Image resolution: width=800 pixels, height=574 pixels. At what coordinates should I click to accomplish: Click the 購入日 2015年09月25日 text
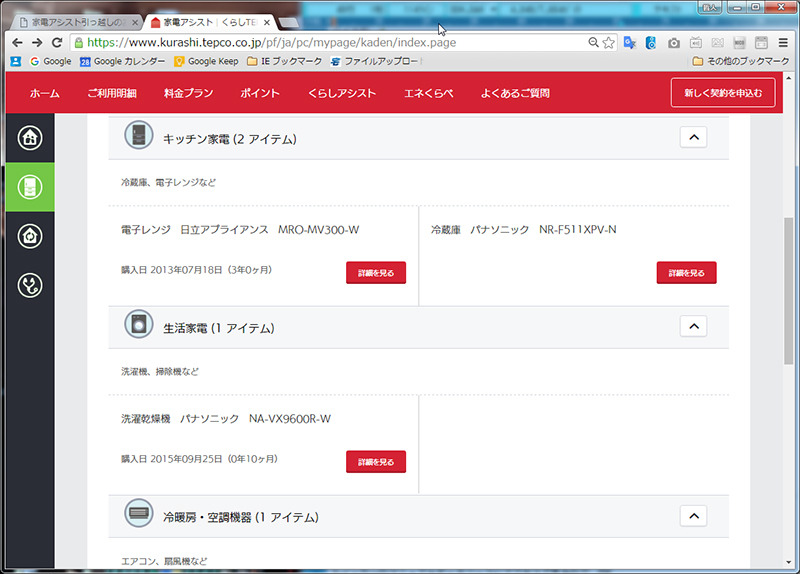(x=199, y=459)
